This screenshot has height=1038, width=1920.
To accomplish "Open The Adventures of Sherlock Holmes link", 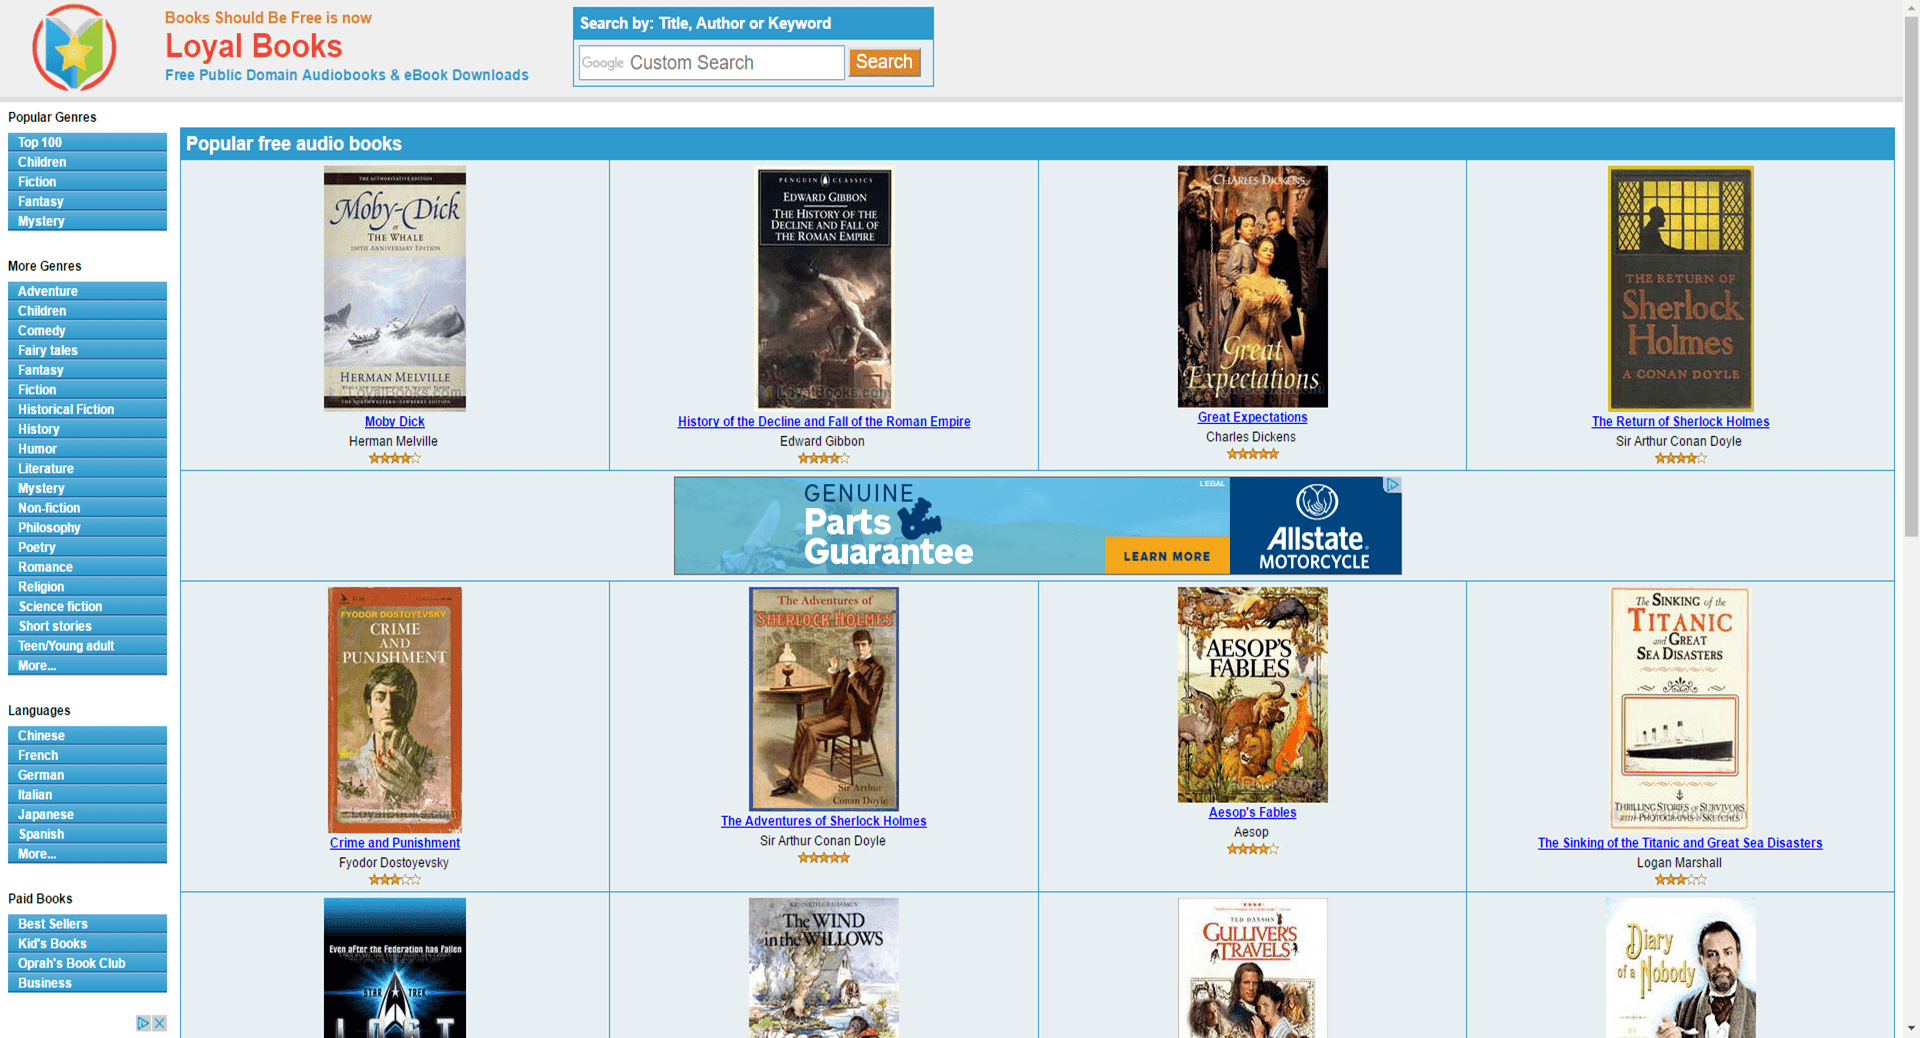I will point(823,821).
